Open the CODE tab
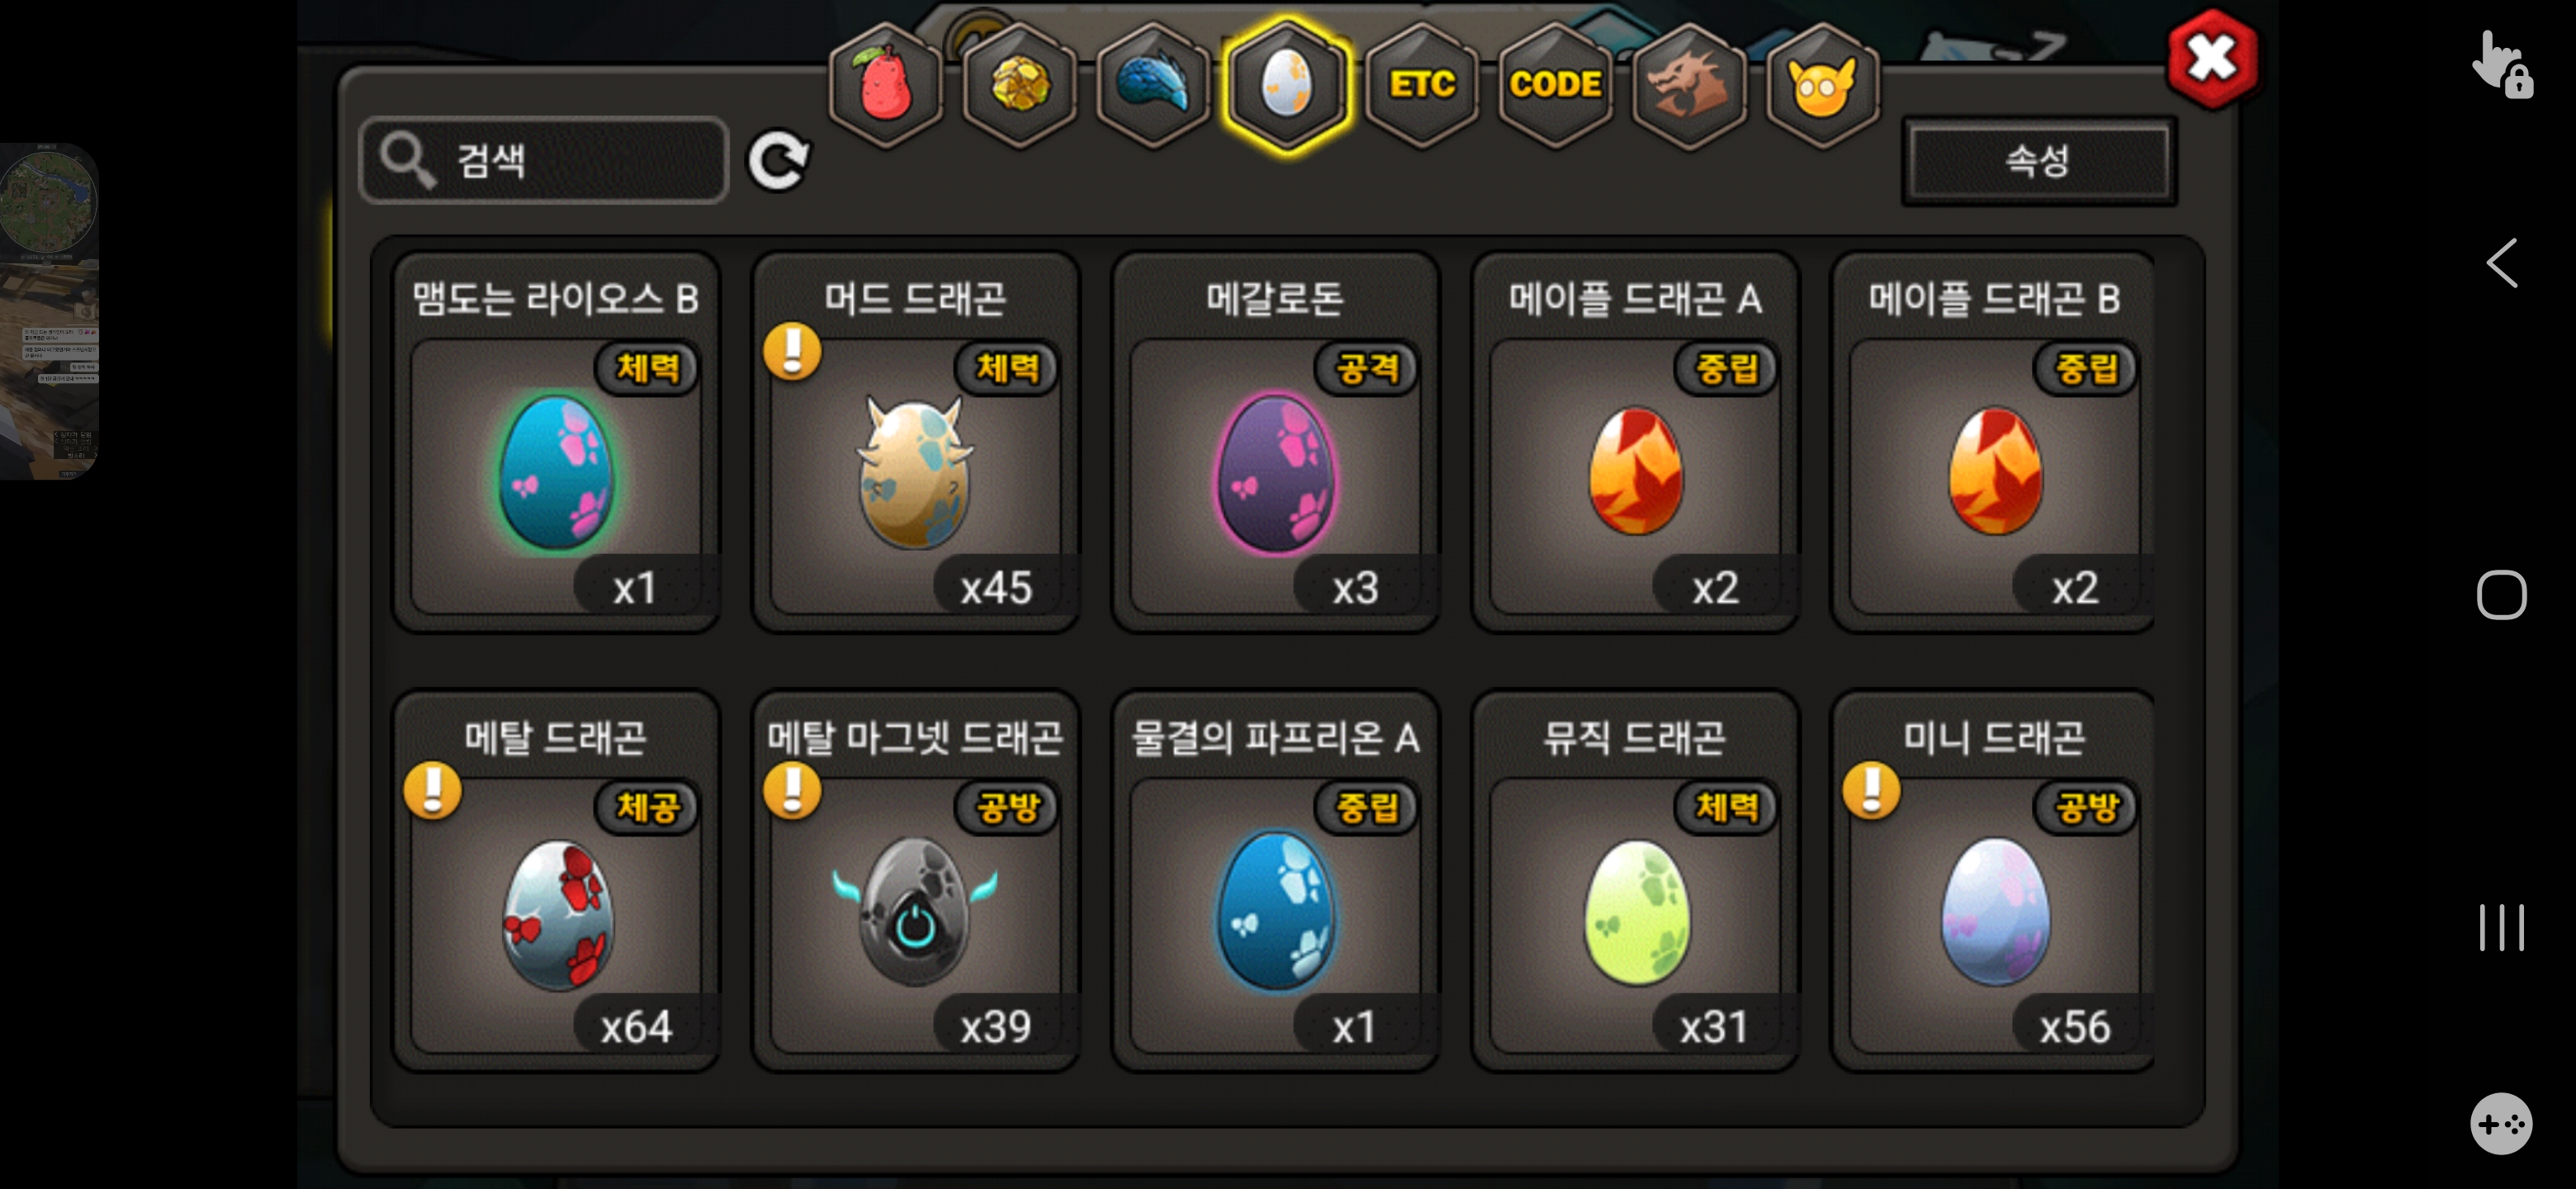Image resolution: width=2576 pixels, height=1189 pixels. click(x=1555, y=86)
